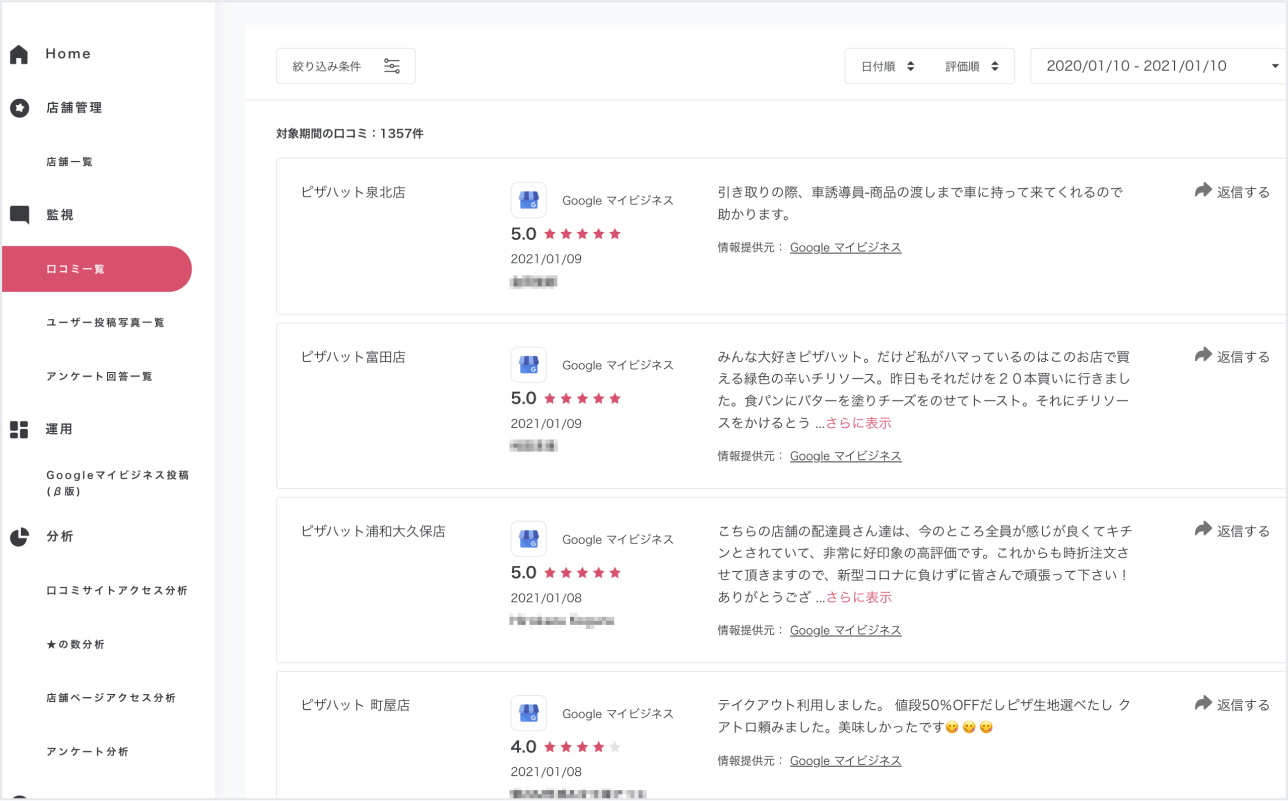Screen dimensions: 1288x801
Task: Click reply arrow icon for ピザハット浦和大久保店 review
Action: coord(1203,529)
